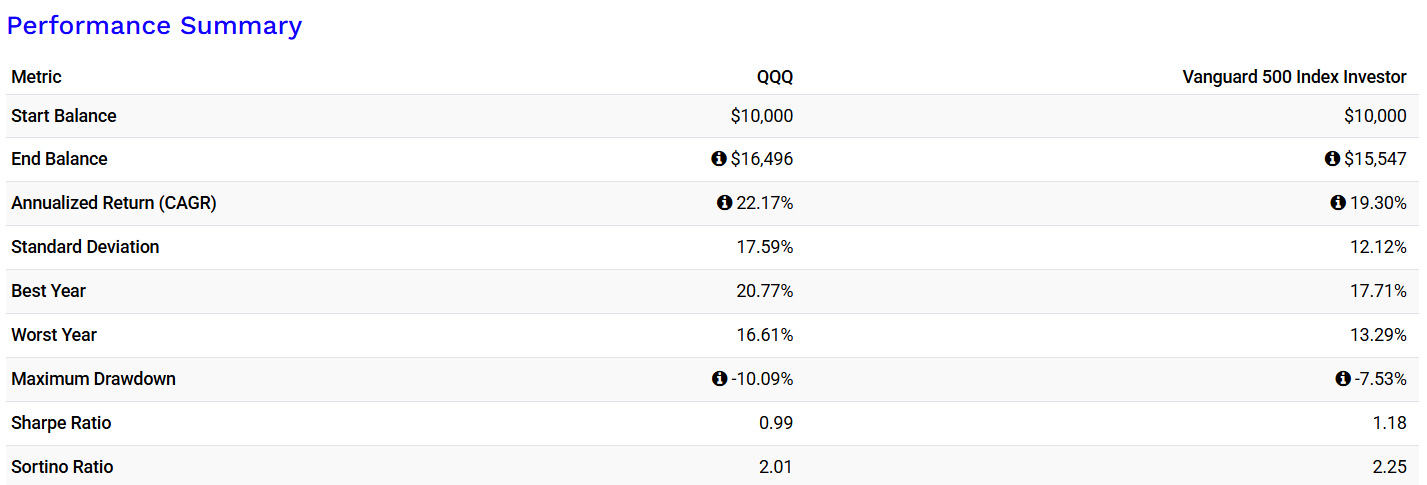Click the Worst Year row label
The width and height of the screenshot is (1427, 485).
54,335
